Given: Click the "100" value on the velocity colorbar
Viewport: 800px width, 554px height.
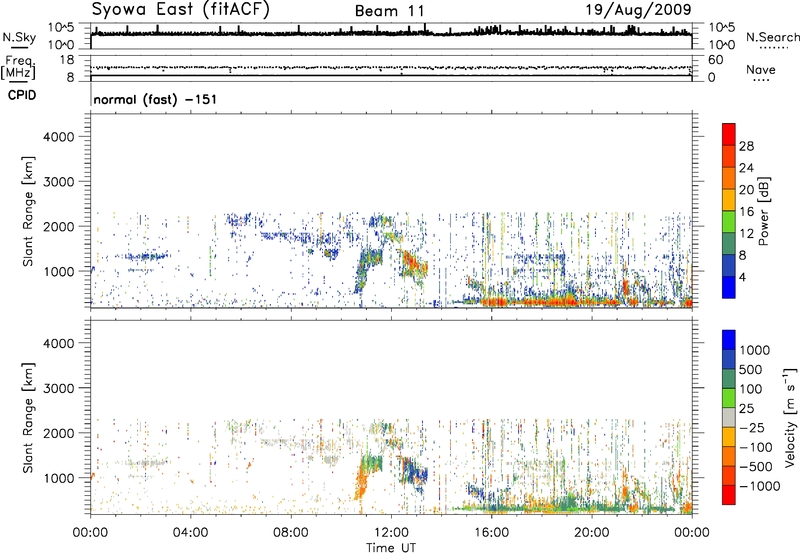Looking at the screenshot, I should [751, 389].
